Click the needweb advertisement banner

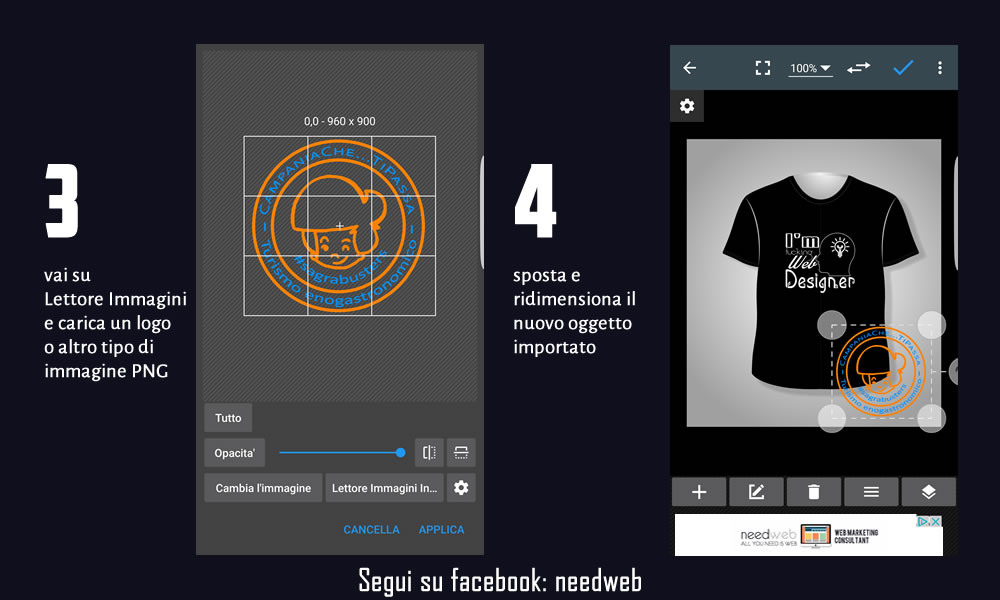809,535
